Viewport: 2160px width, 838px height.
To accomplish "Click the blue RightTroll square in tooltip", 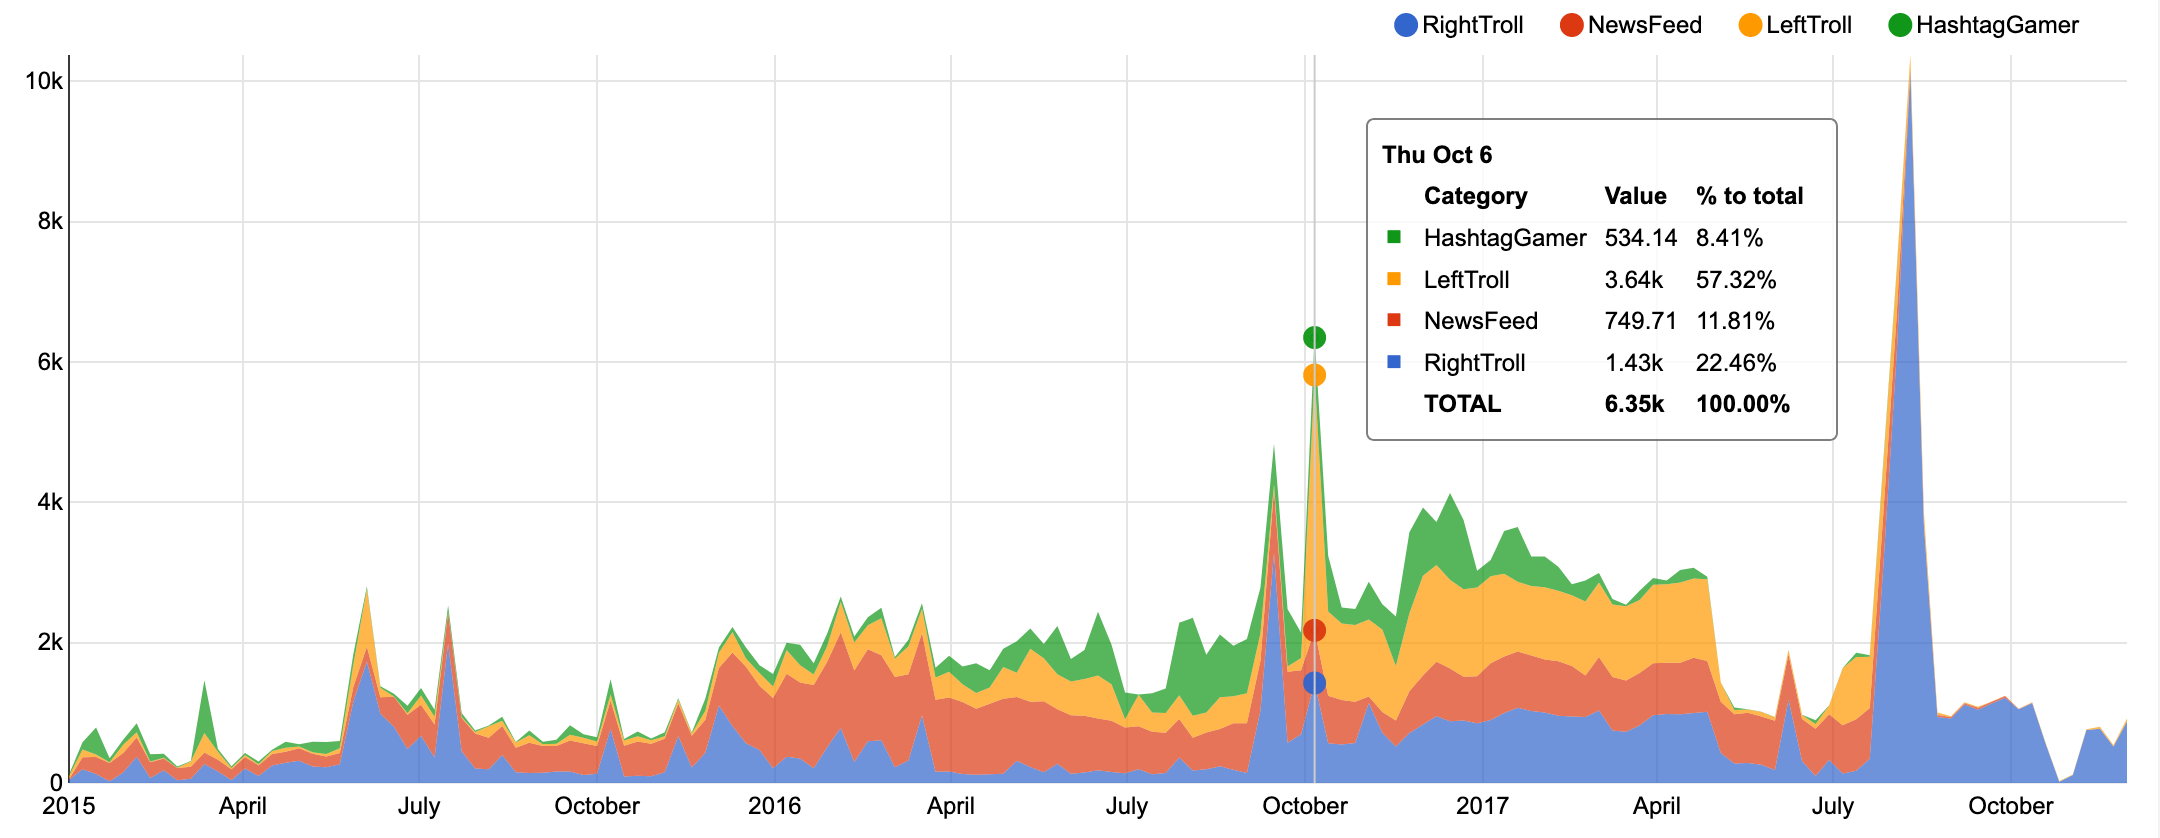I will pyautogui.click(x=1394, y=362).
